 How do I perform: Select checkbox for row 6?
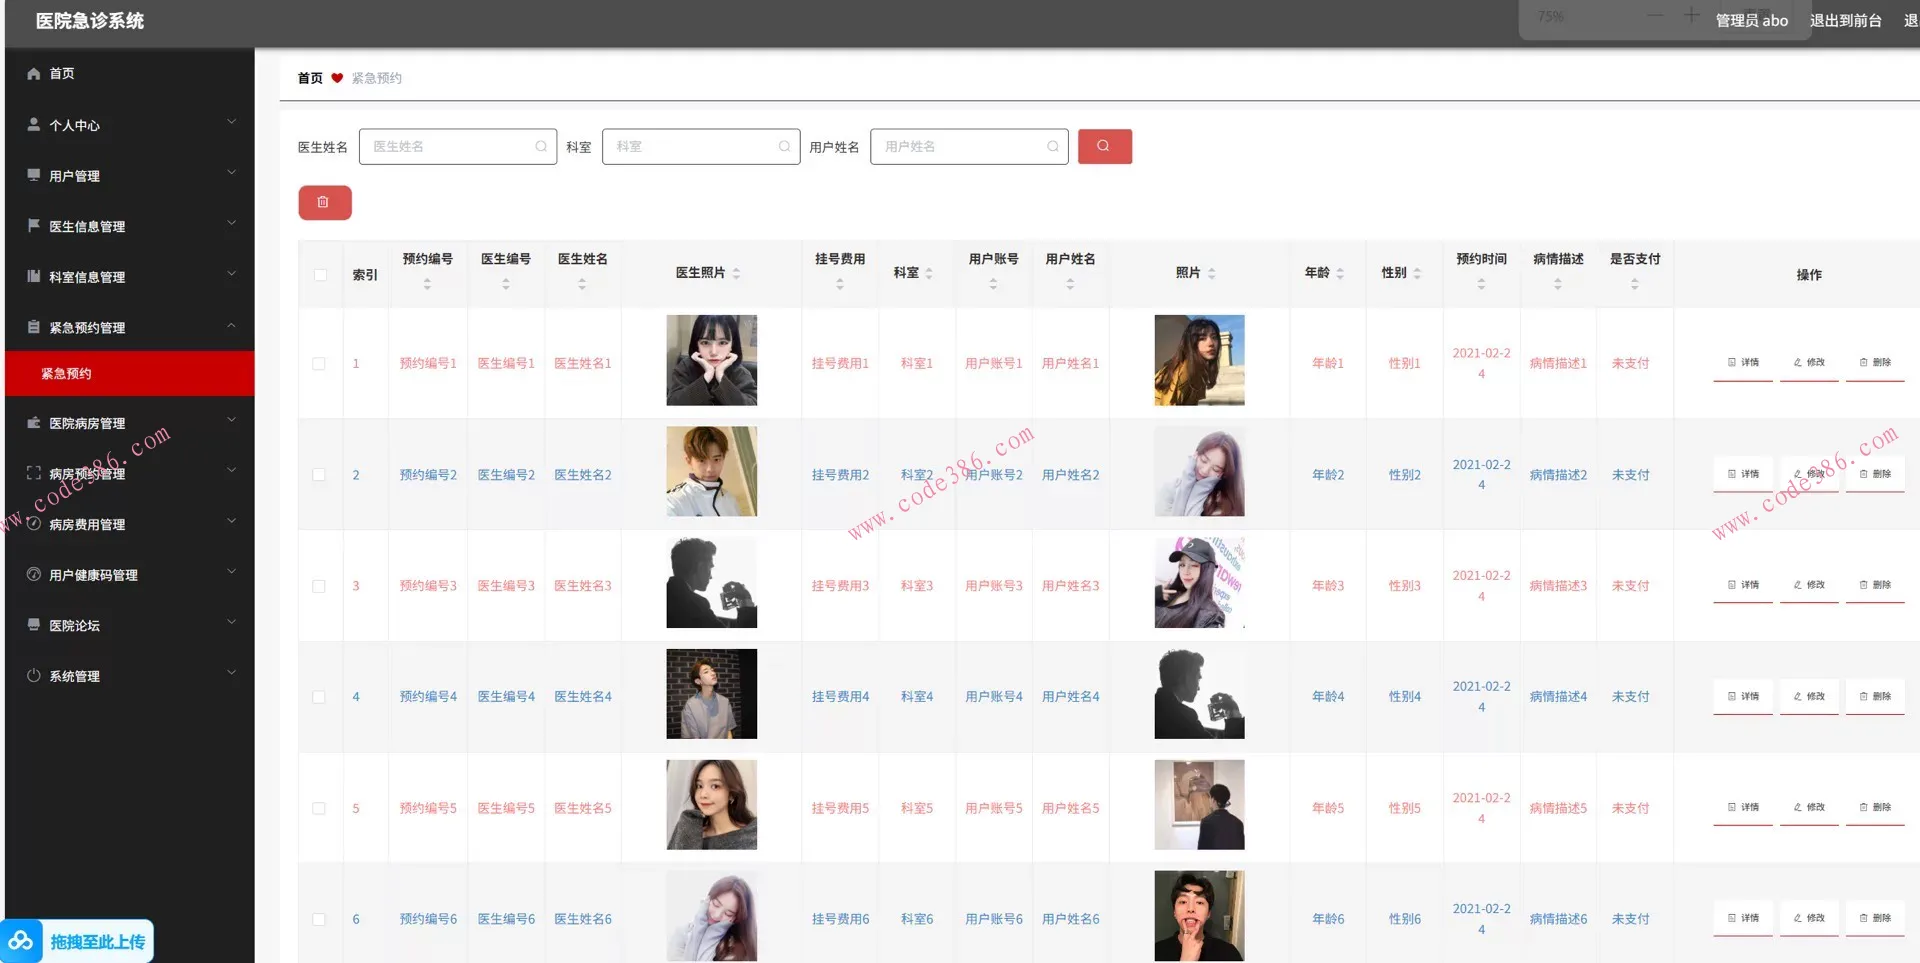point(319,919)
